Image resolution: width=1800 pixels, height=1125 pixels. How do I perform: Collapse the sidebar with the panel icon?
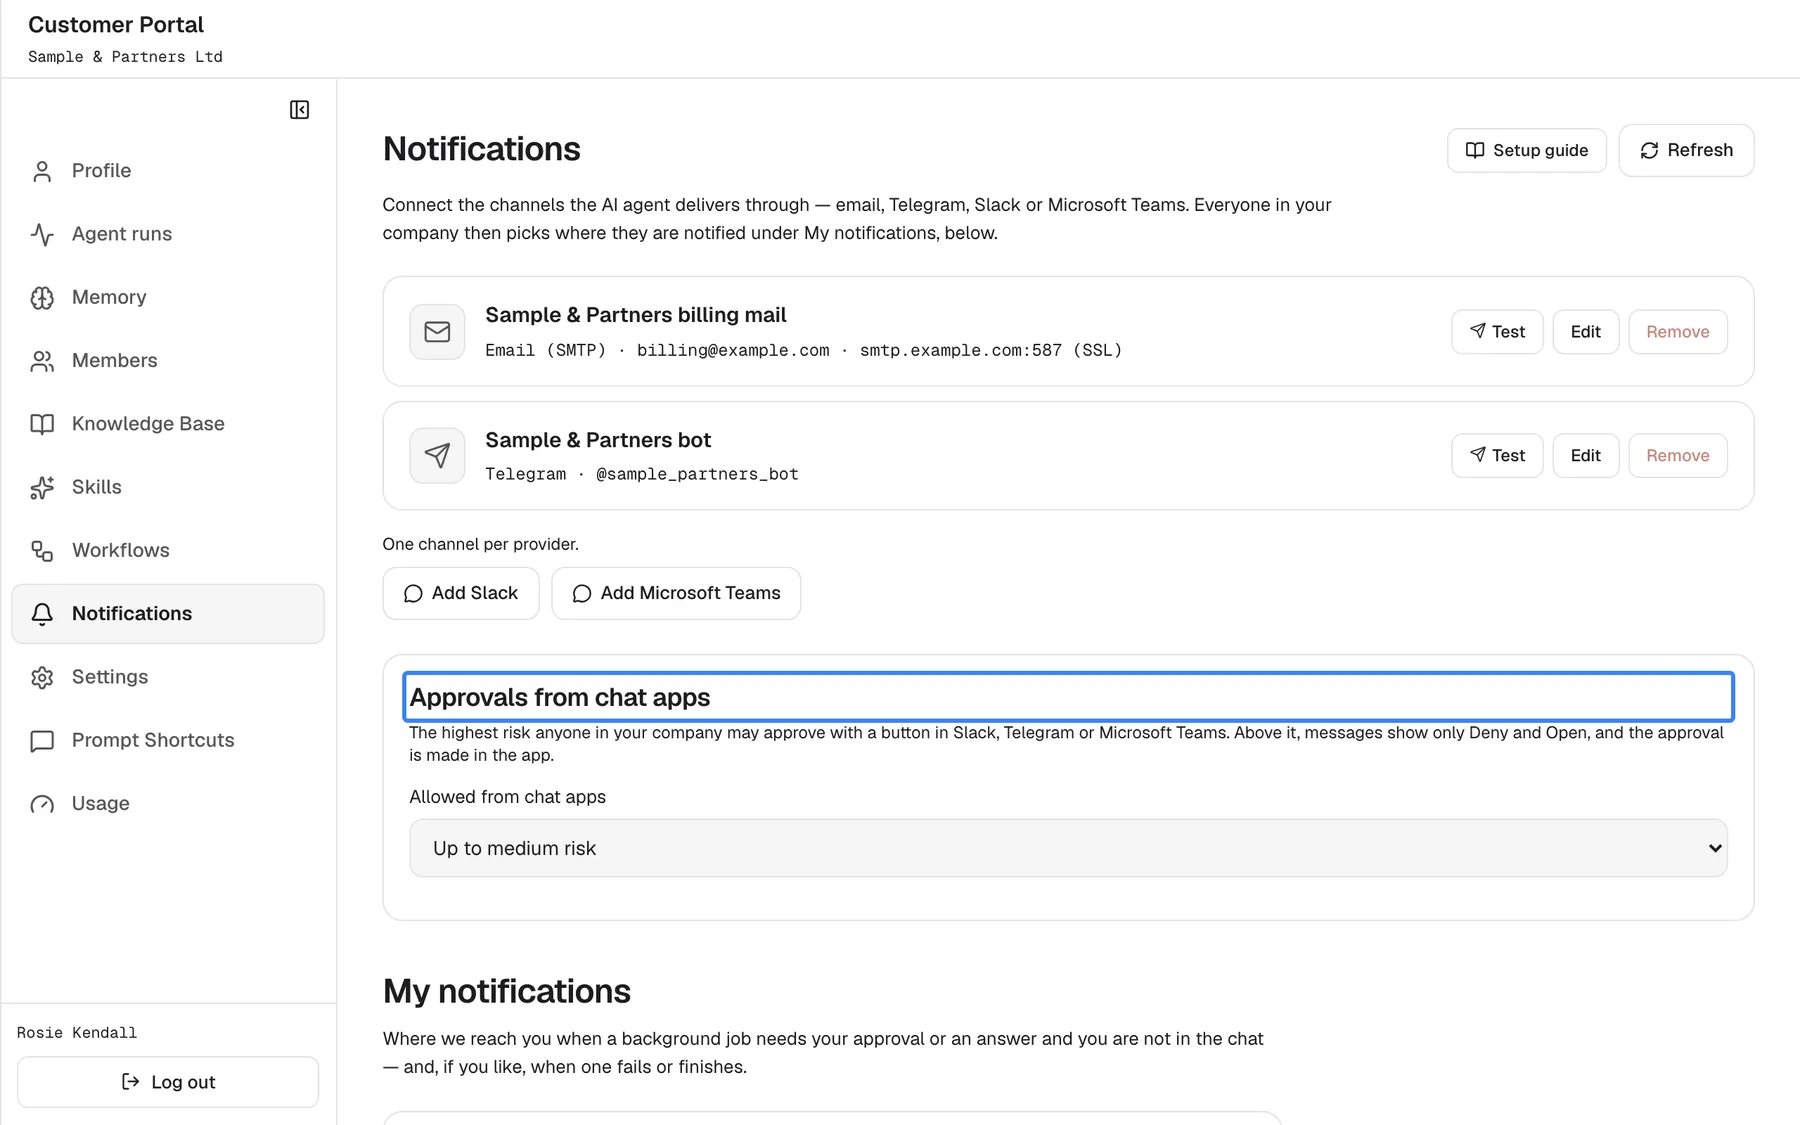pos(299,110)
